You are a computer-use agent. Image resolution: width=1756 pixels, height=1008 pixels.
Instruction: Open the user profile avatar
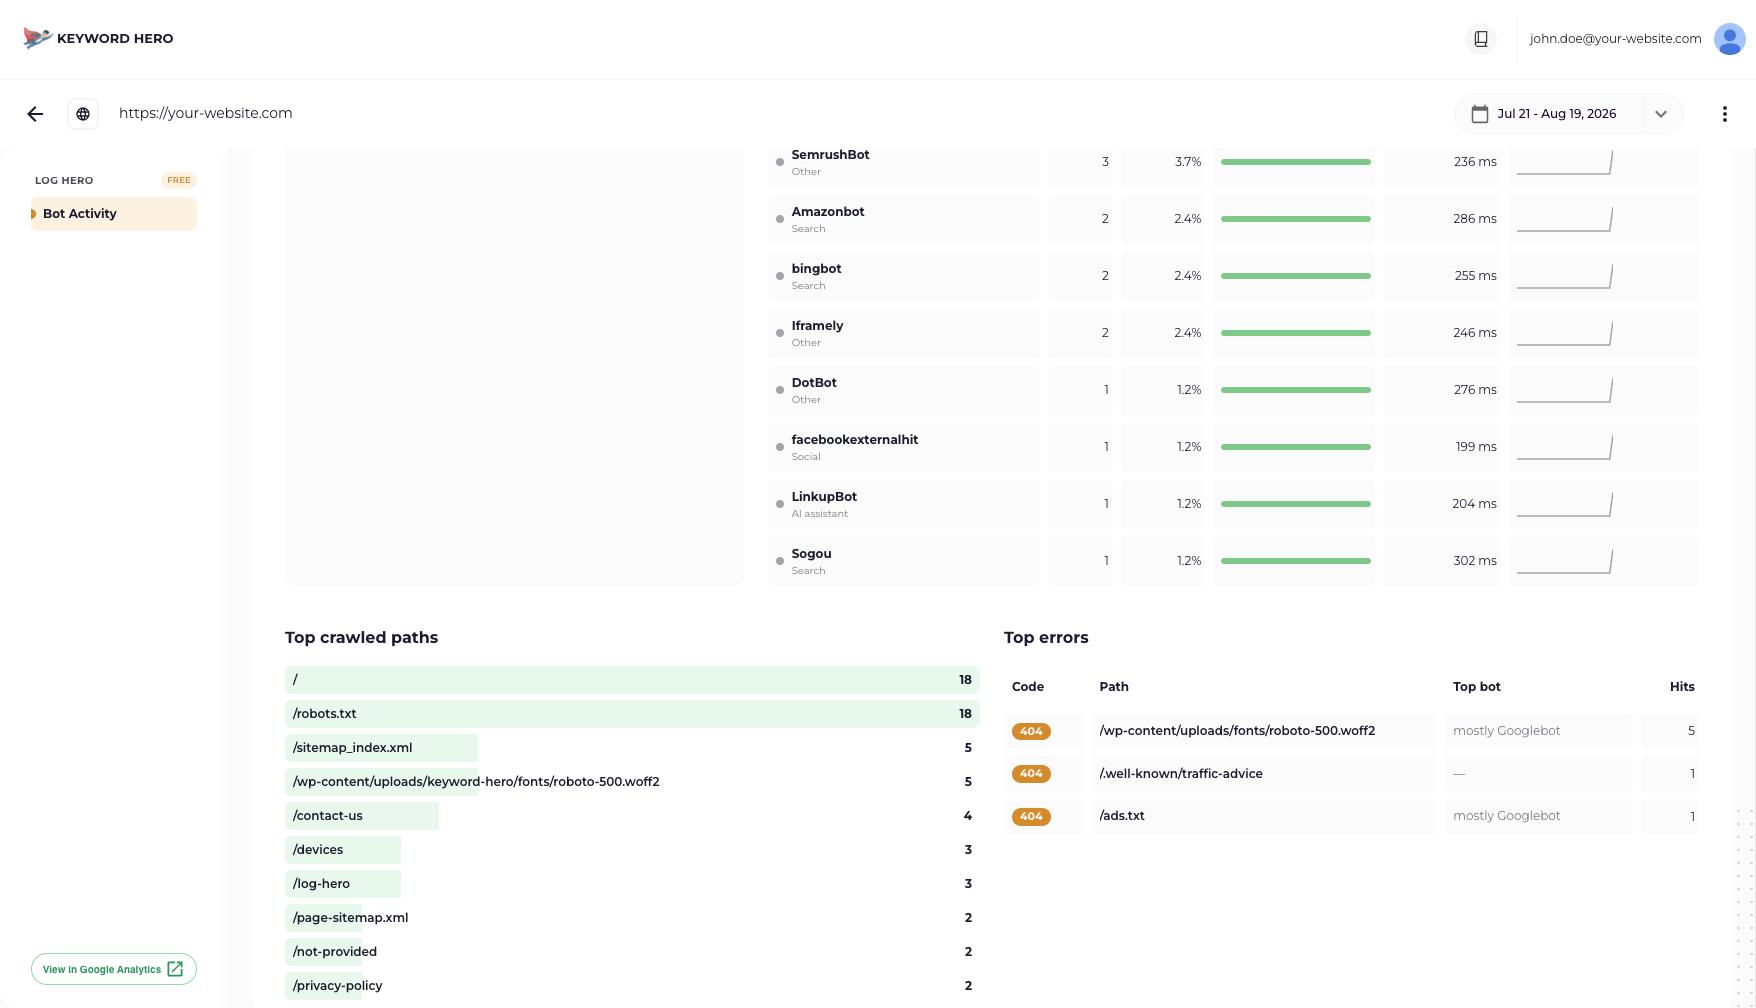coord(1729,39)
